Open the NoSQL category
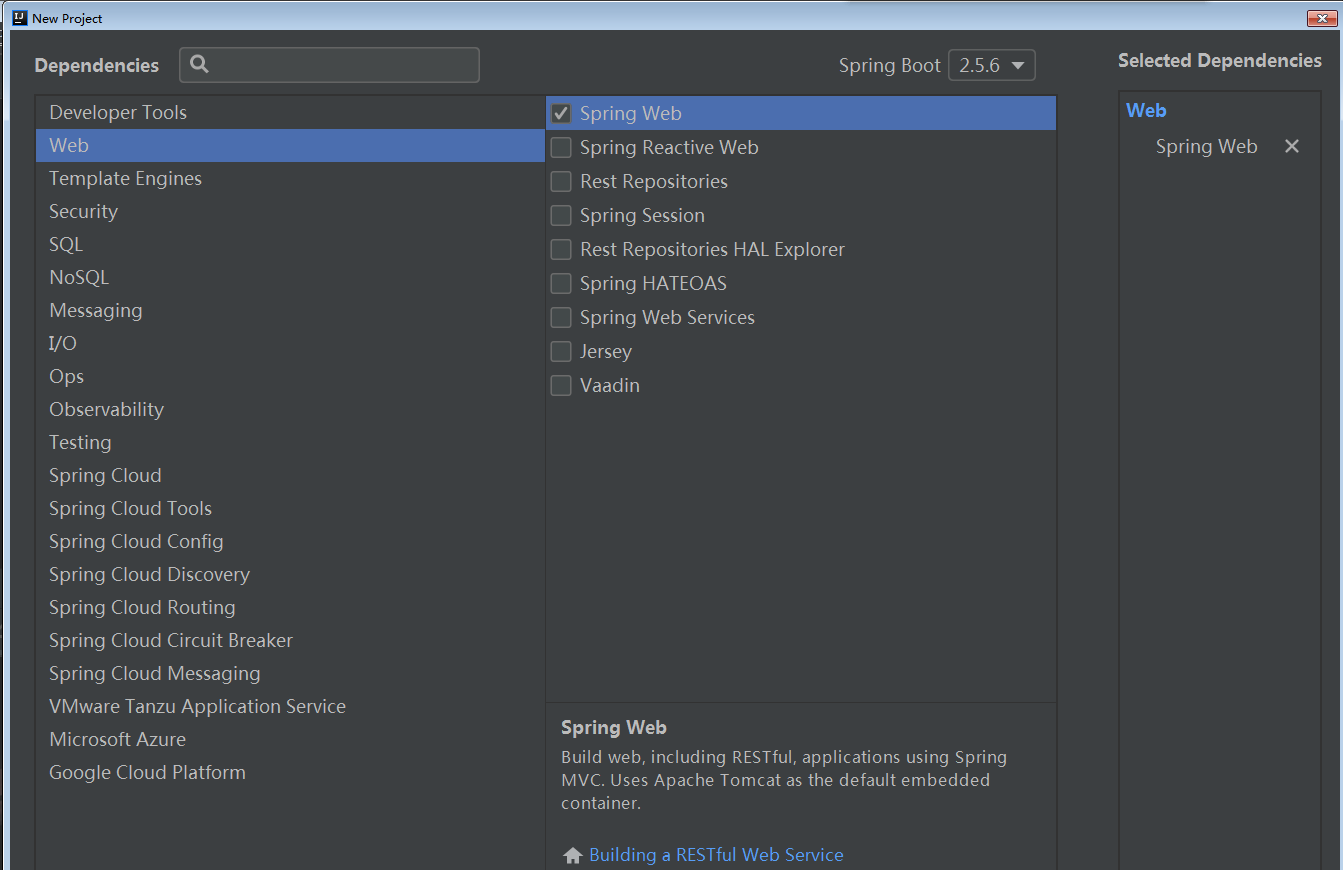 290,277
